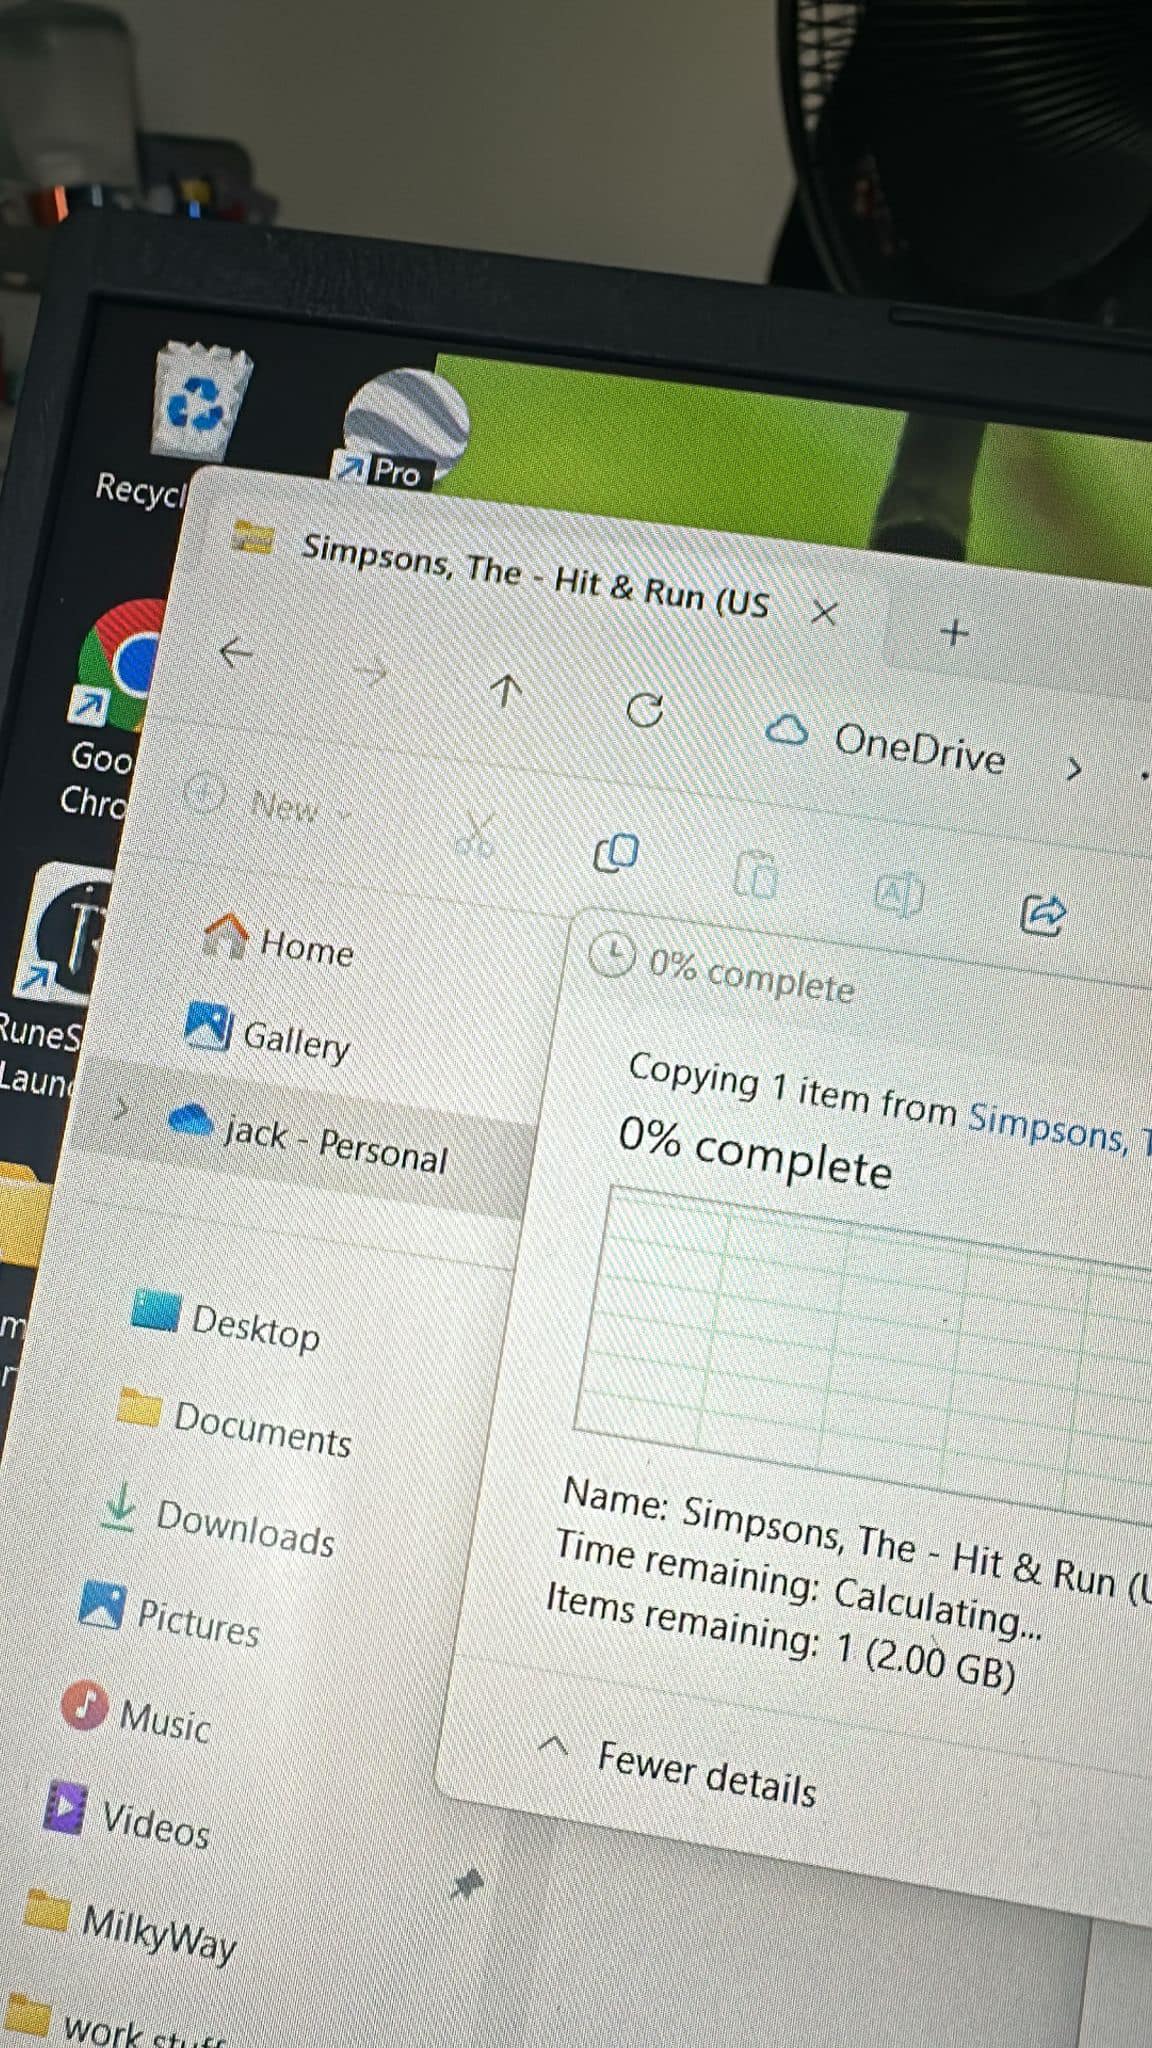Select the Simpsons Hit & Run Explorer tab
This screenshot has width=1152, height=2048.
tap(535, 574)
